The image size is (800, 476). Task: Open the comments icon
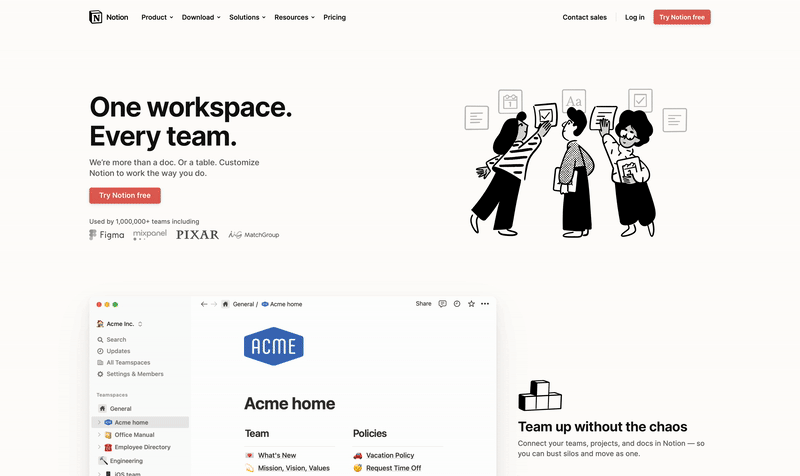[x=442, y=304]
